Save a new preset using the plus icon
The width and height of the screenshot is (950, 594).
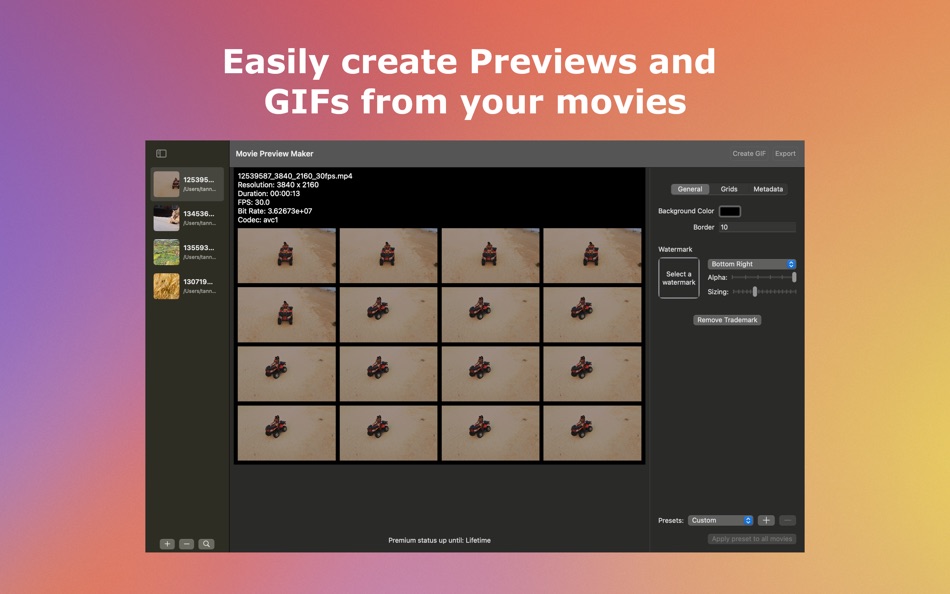click(x=766, y=520)
